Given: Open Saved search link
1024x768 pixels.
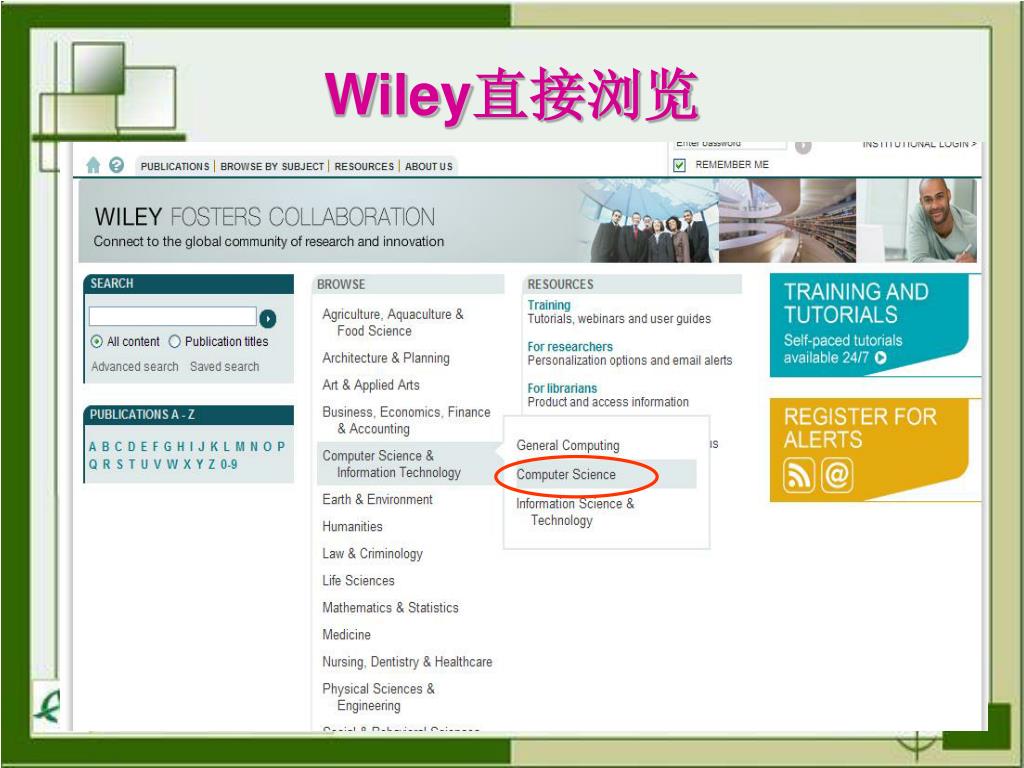Looking at the screenshot, I should [225, 367].
